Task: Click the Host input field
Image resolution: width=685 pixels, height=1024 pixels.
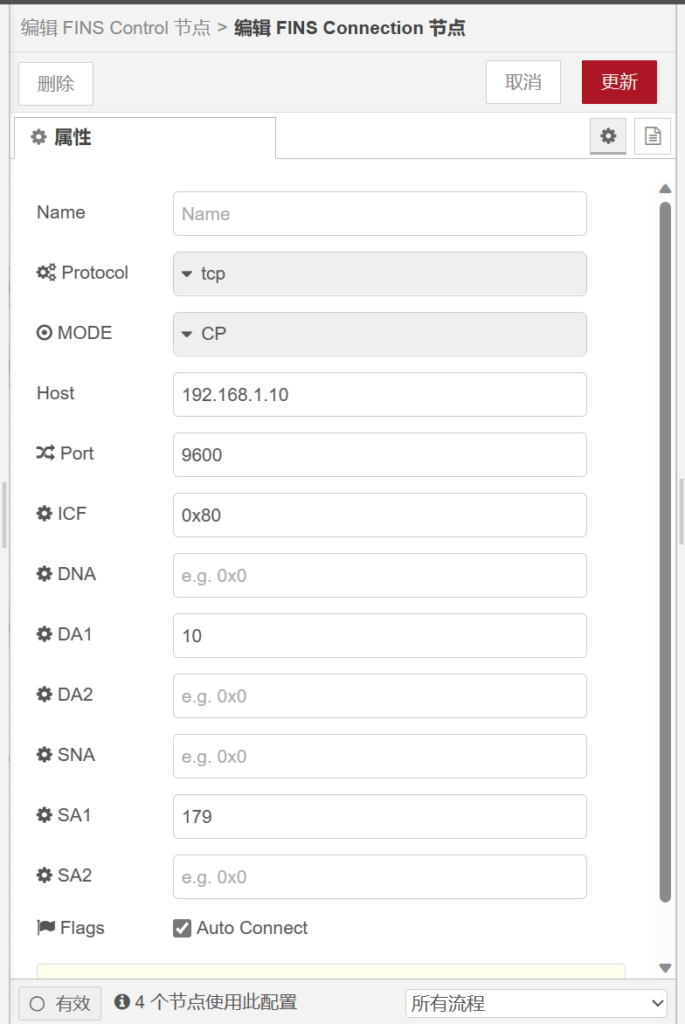Action: coord(379,394)
